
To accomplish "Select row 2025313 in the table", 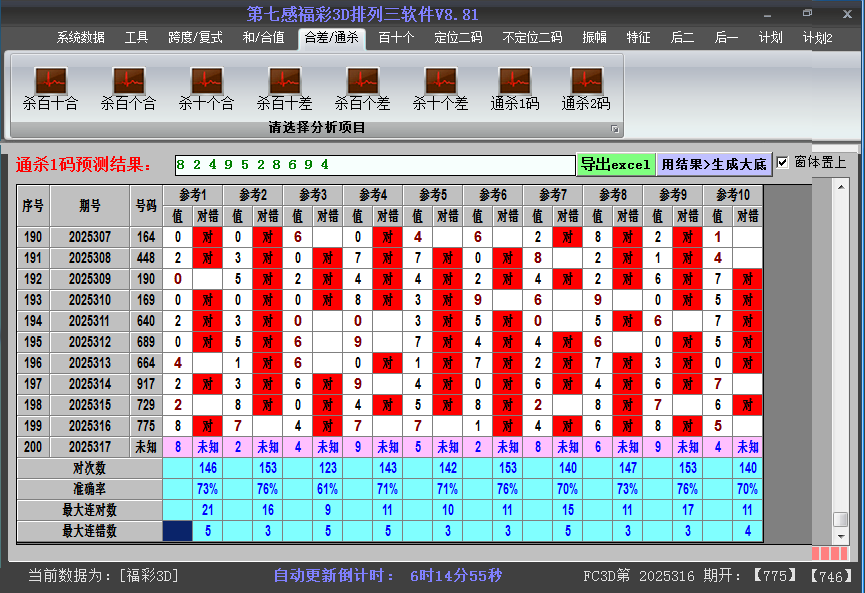I will coord(91,362).
